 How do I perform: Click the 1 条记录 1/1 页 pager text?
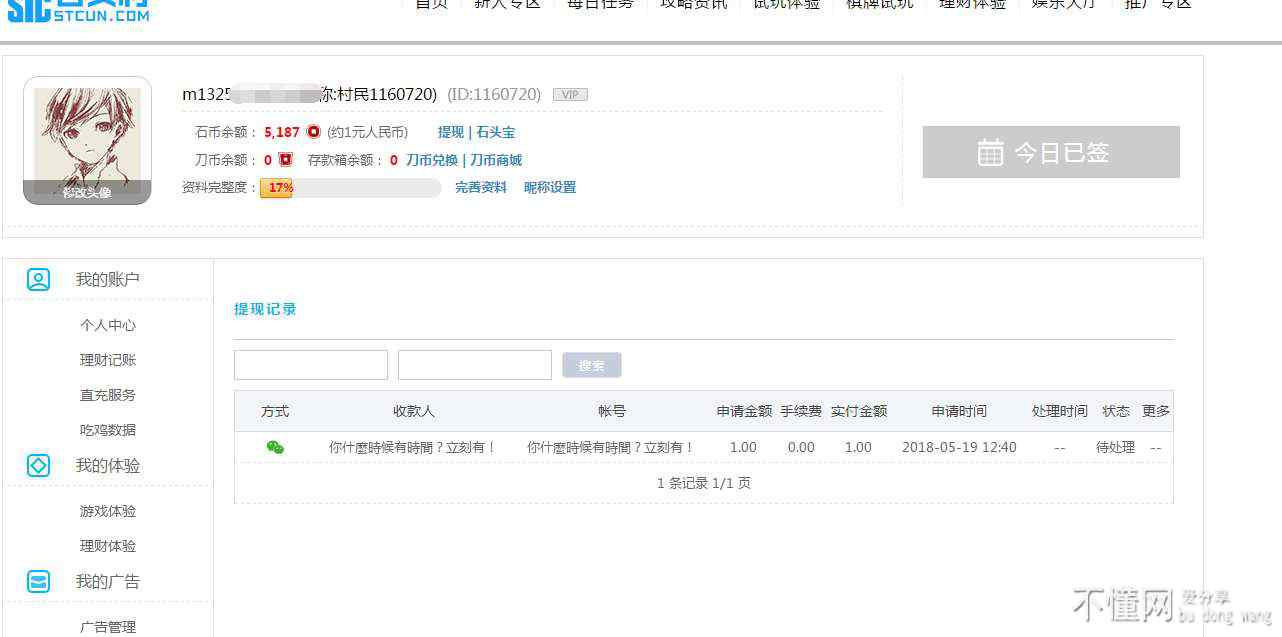pyautogui.click(x=704, y=483)
